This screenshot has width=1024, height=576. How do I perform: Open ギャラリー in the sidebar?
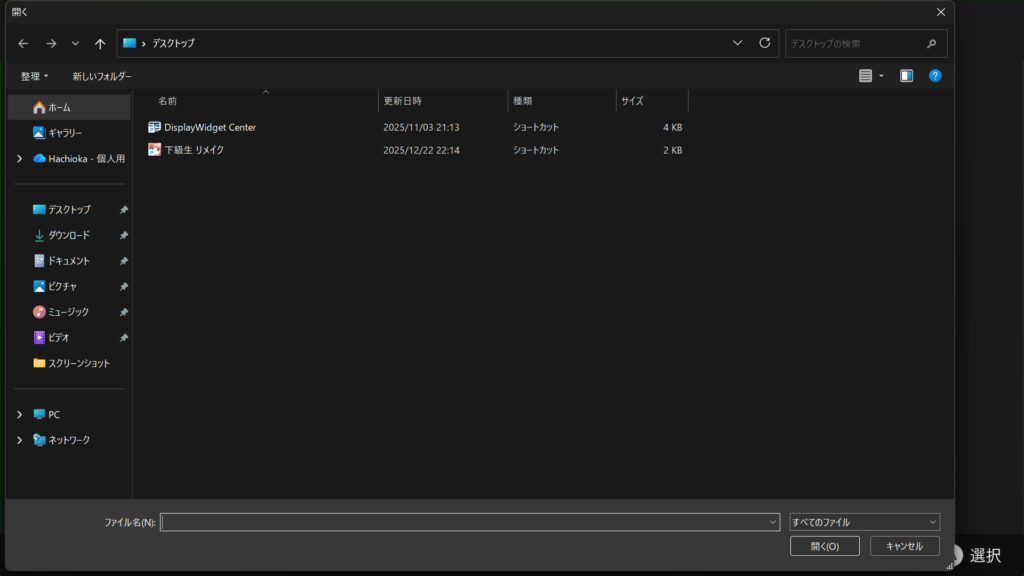point(65,133)
